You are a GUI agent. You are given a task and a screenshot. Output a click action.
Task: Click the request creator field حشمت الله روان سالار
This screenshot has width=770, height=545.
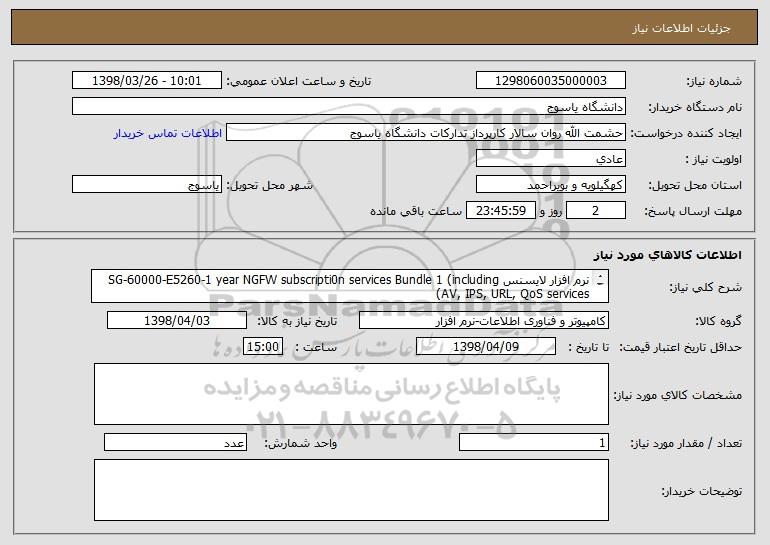pyautogui.click(x=426, y=133)
